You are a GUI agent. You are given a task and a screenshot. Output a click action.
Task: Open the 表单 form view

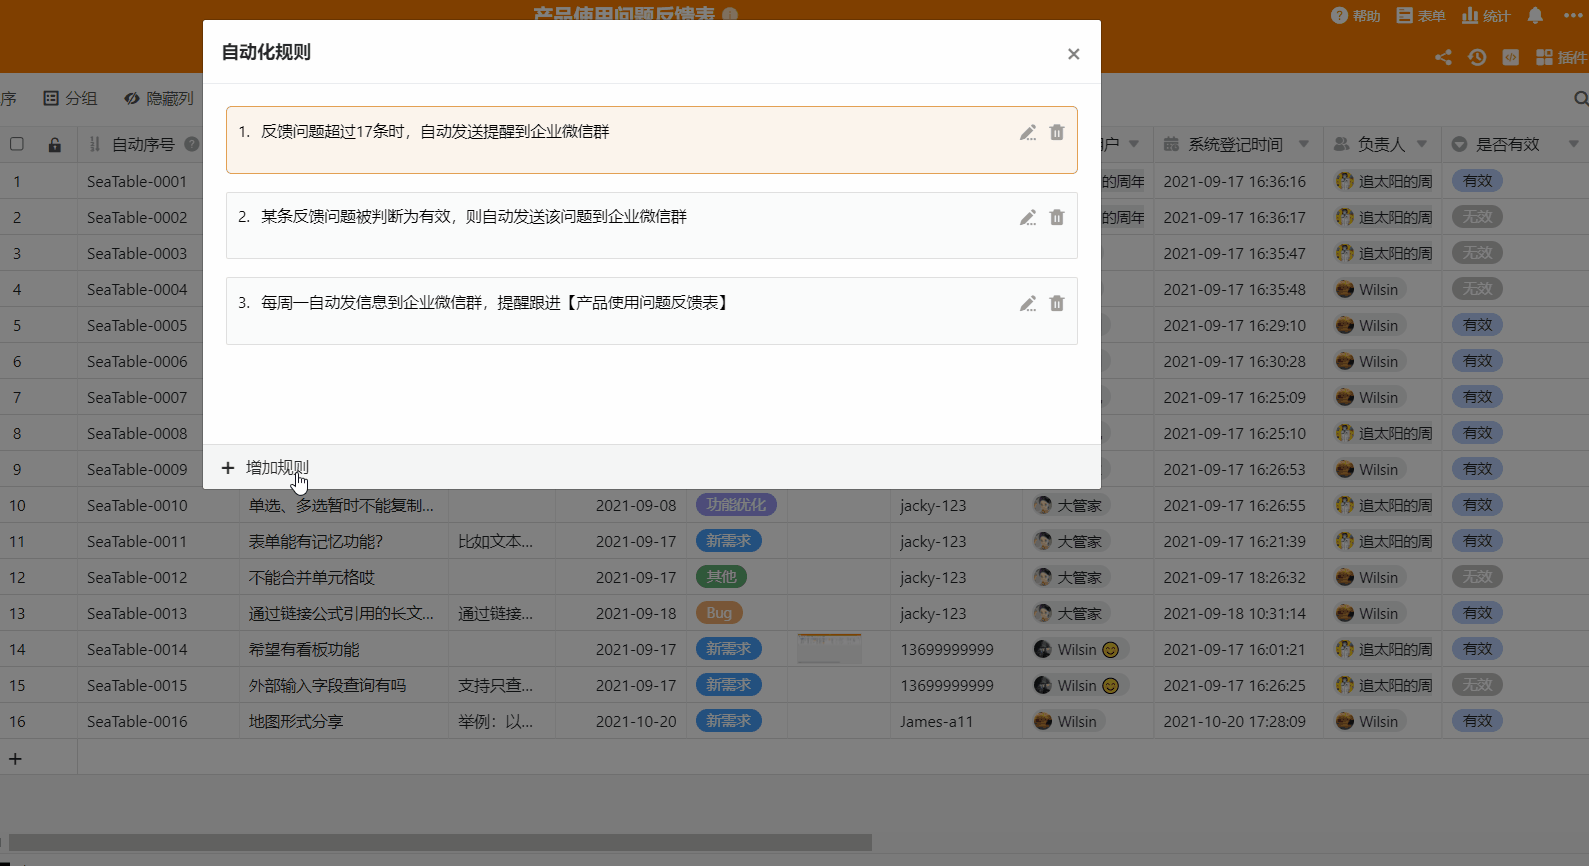pos(1421,15)
